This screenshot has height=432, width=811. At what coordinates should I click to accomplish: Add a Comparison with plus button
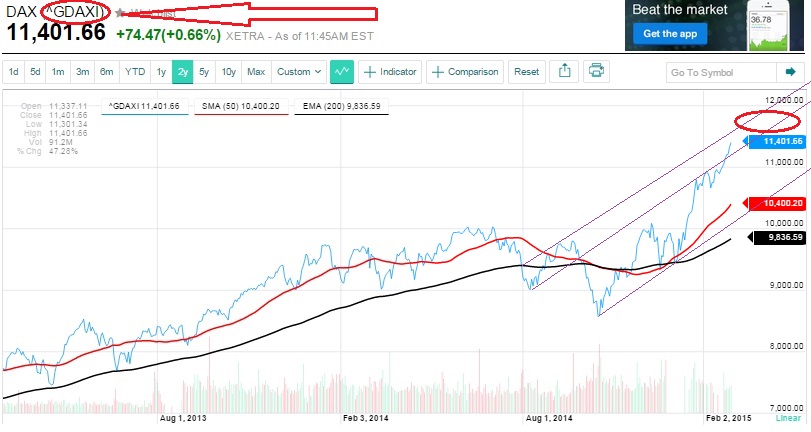(464, 72)
